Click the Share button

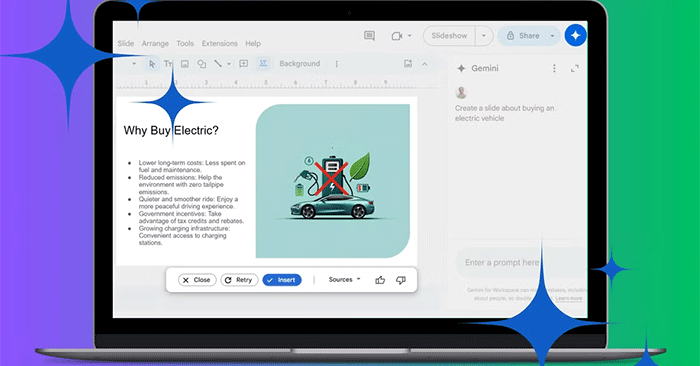pos(523,36)
